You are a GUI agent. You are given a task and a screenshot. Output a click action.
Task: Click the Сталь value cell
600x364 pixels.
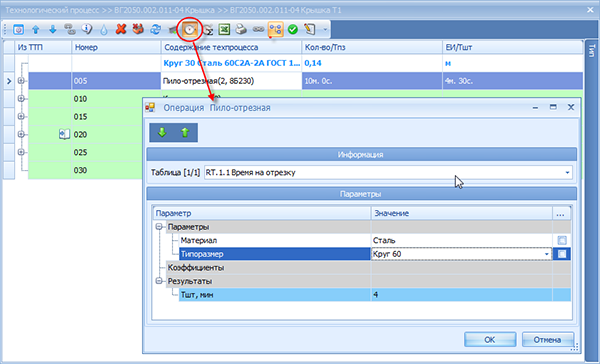tap(461, 240)
